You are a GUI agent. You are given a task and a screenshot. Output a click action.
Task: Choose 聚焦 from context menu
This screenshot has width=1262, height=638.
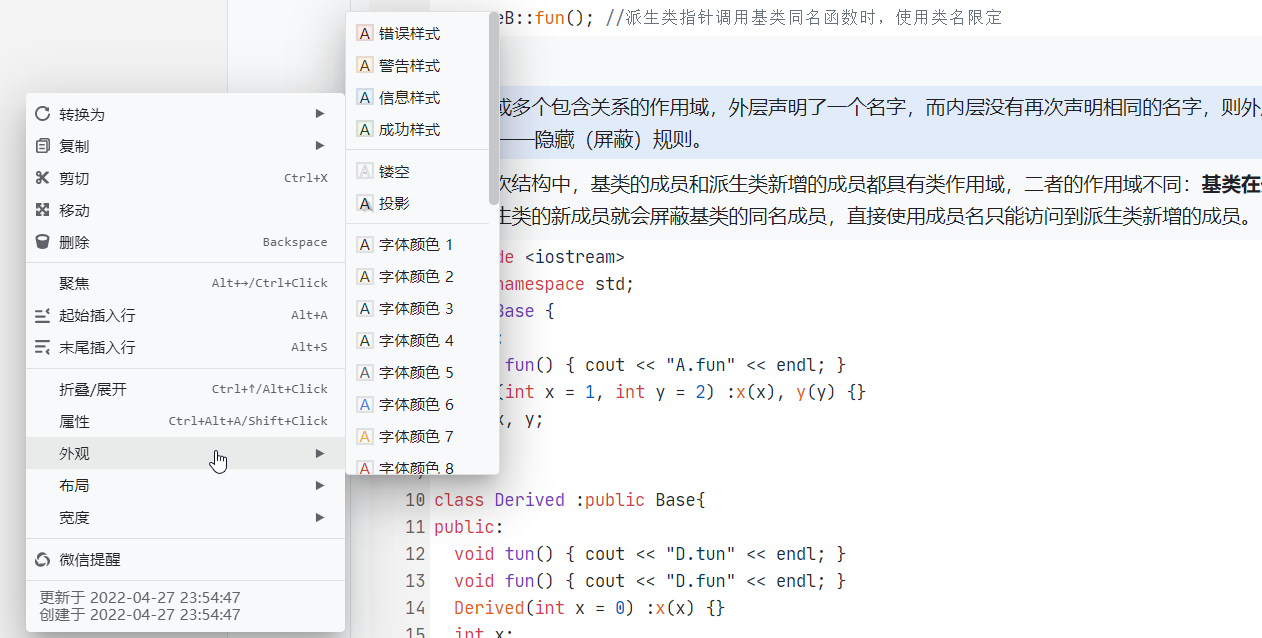pyautogui.click(x=185, y=283)
